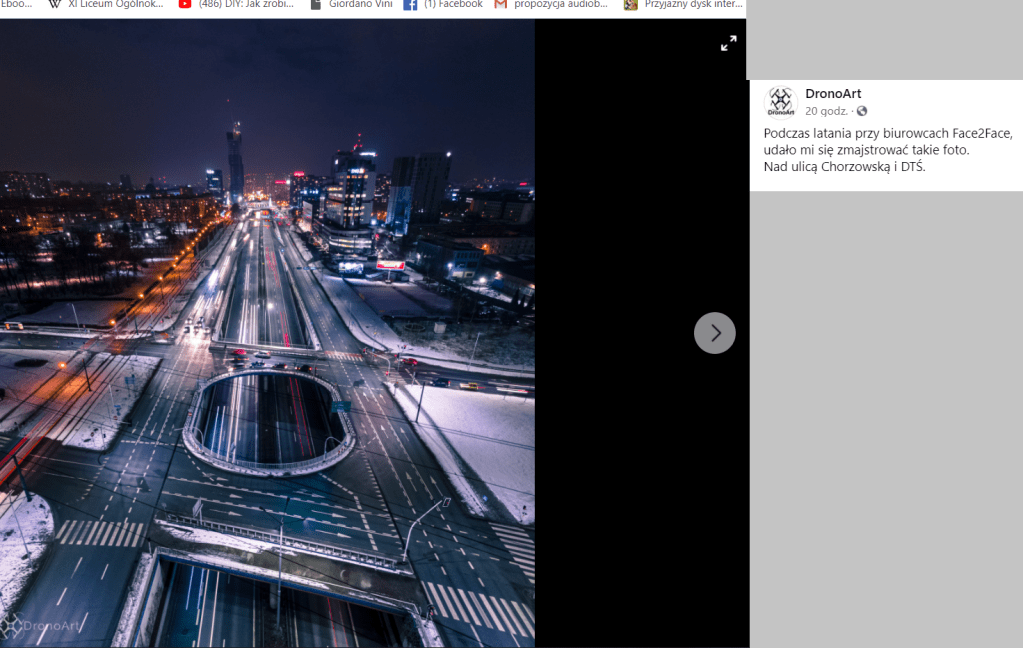Screen dimensions: 1023x648
Task: Click the 20 godz. post timestamp
Action: click(x=826, y=111)
